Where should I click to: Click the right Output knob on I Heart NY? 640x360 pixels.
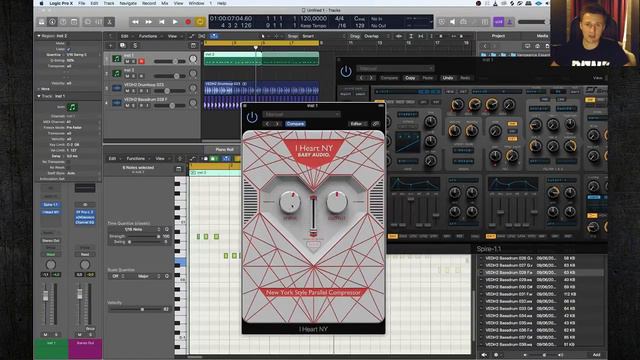tap(337, 202)
